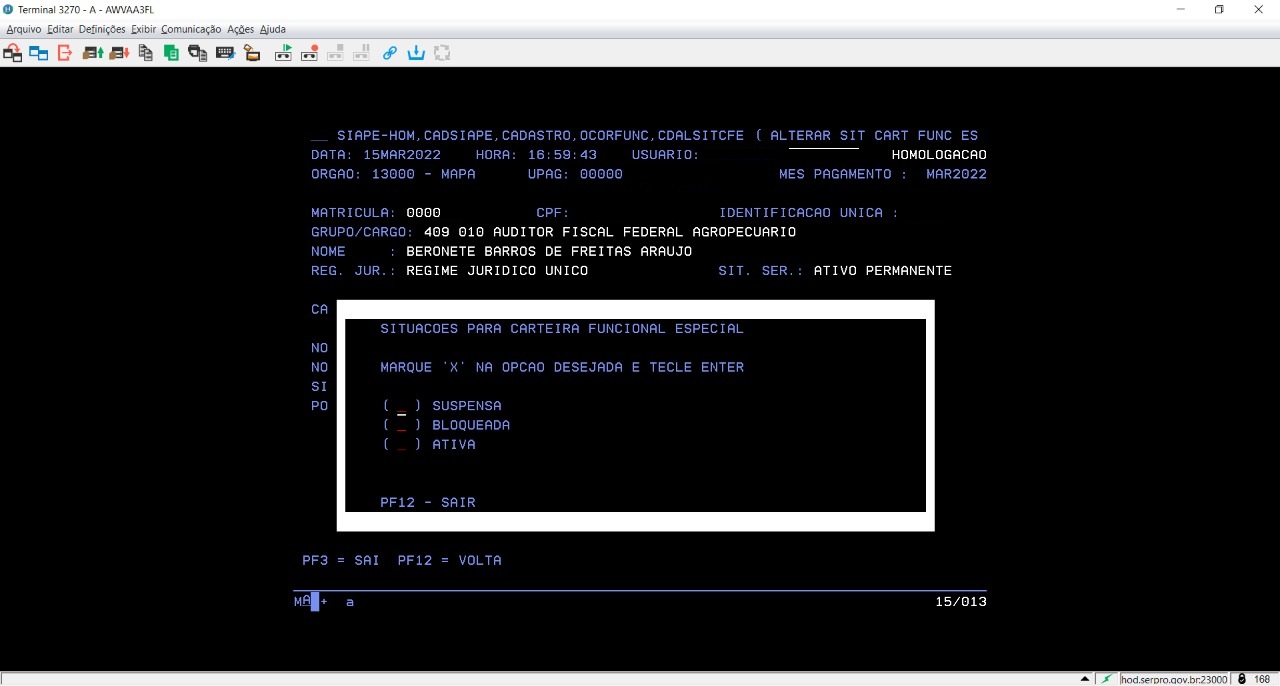Click the PF12 - SAIR text
This screenshot has width=1280, height=686.
click(428, 502)
